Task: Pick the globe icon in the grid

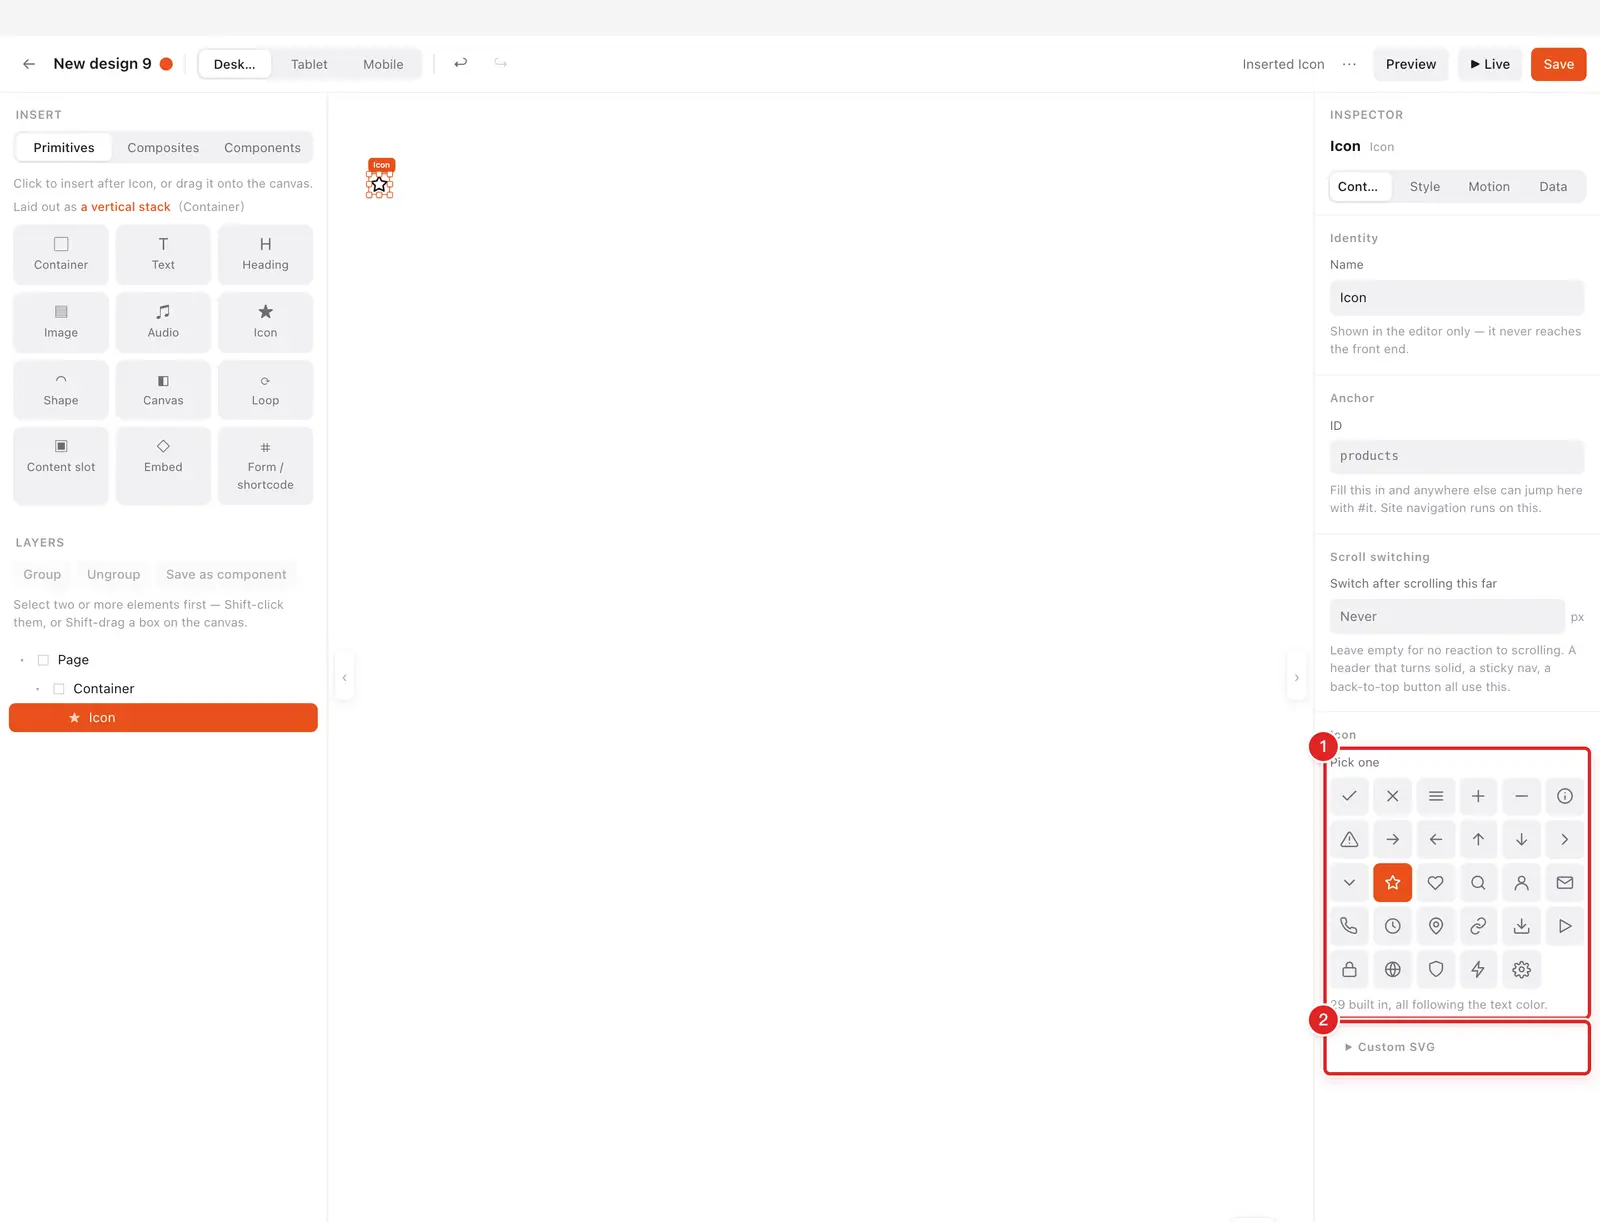Action: pyautogui.click(x=1392, y=969)
